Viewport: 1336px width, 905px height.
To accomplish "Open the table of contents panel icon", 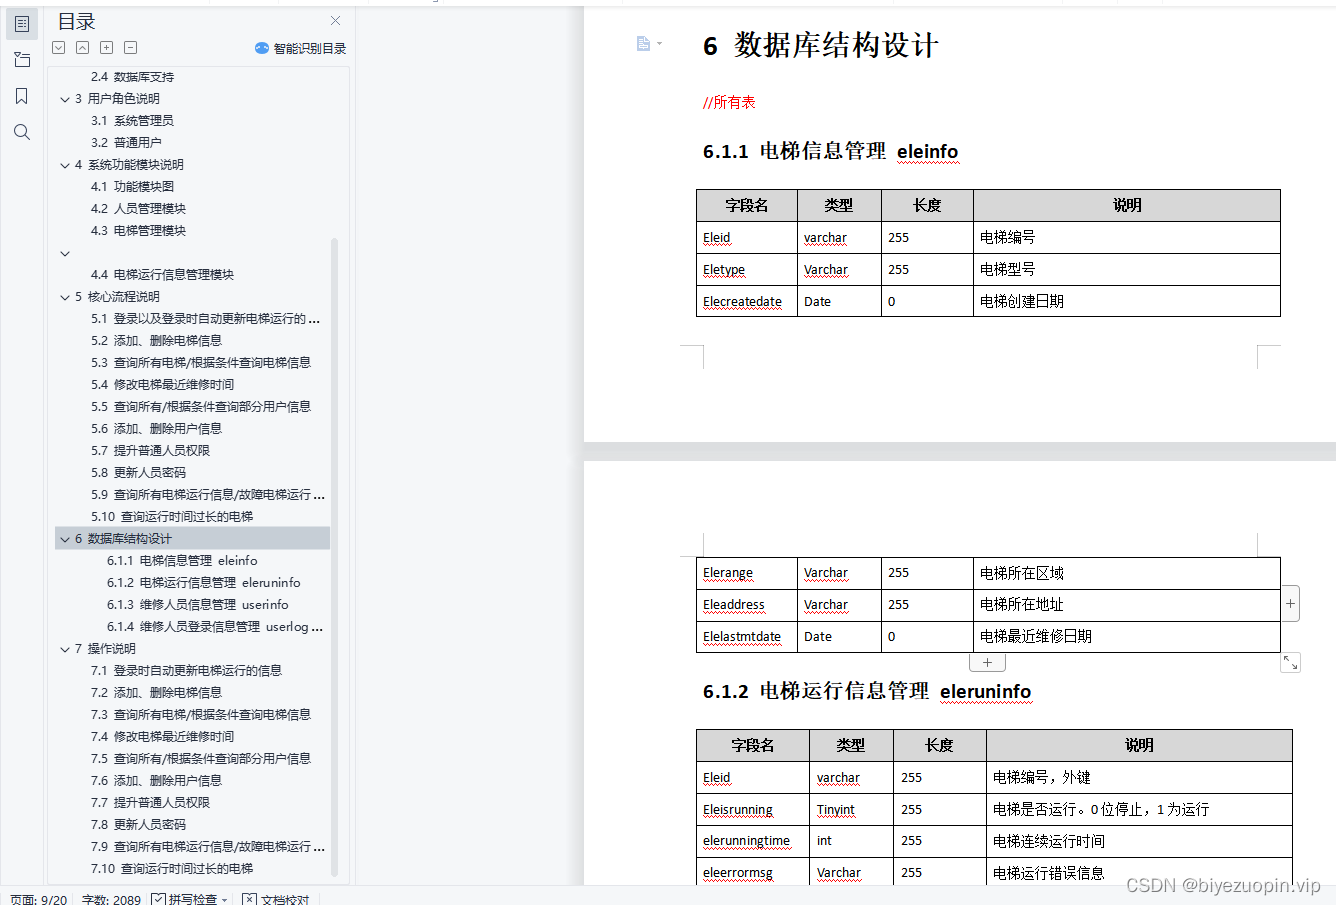I will (21, 24).
